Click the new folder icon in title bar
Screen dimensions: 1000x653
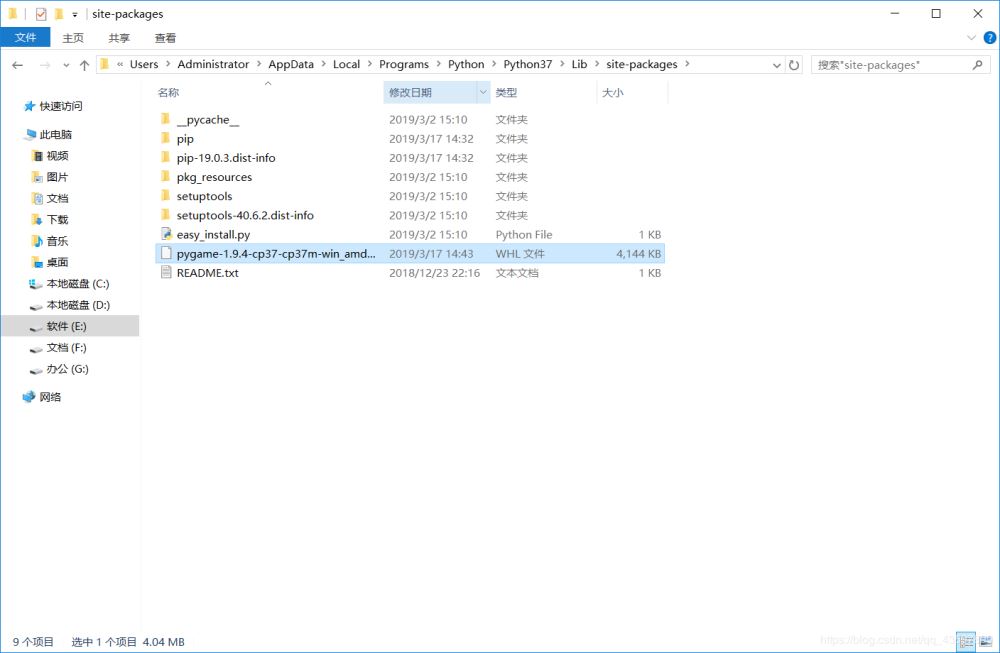(x=59, y=13)
